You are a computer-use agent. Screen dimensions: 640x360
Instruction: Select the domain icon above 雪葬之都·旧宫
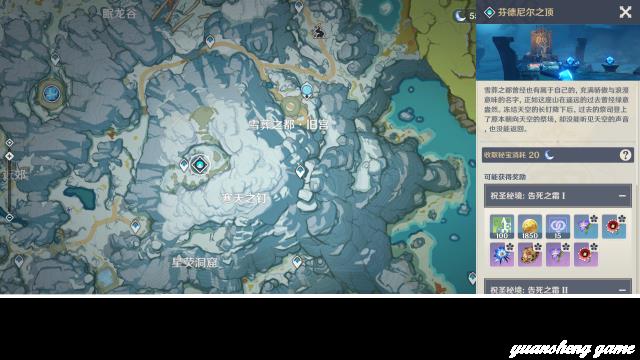tap(307, 89)
